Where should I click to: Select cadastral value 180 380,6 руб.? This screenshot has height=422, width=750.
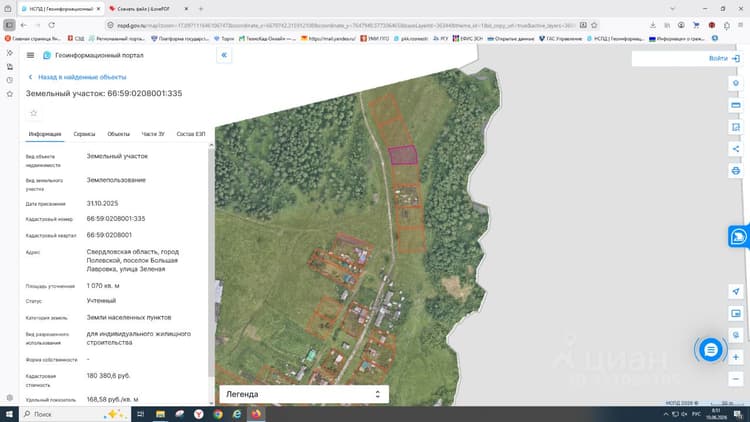tap(109, 376)
